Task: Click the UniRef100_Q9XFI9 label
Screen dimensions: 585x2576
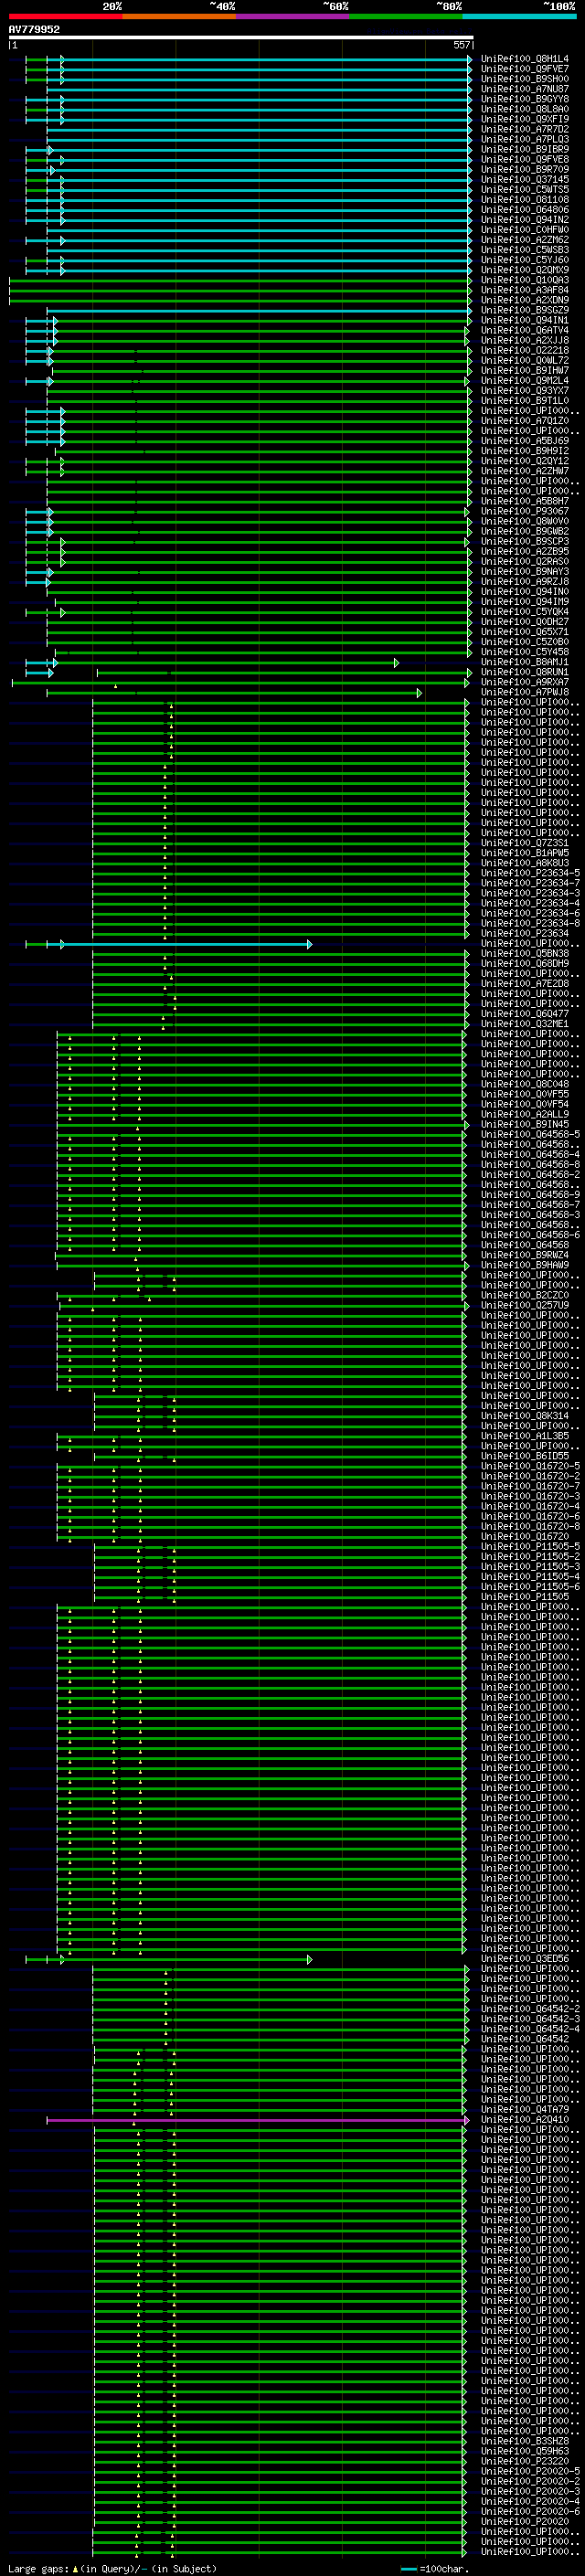Action: point(525,119)
